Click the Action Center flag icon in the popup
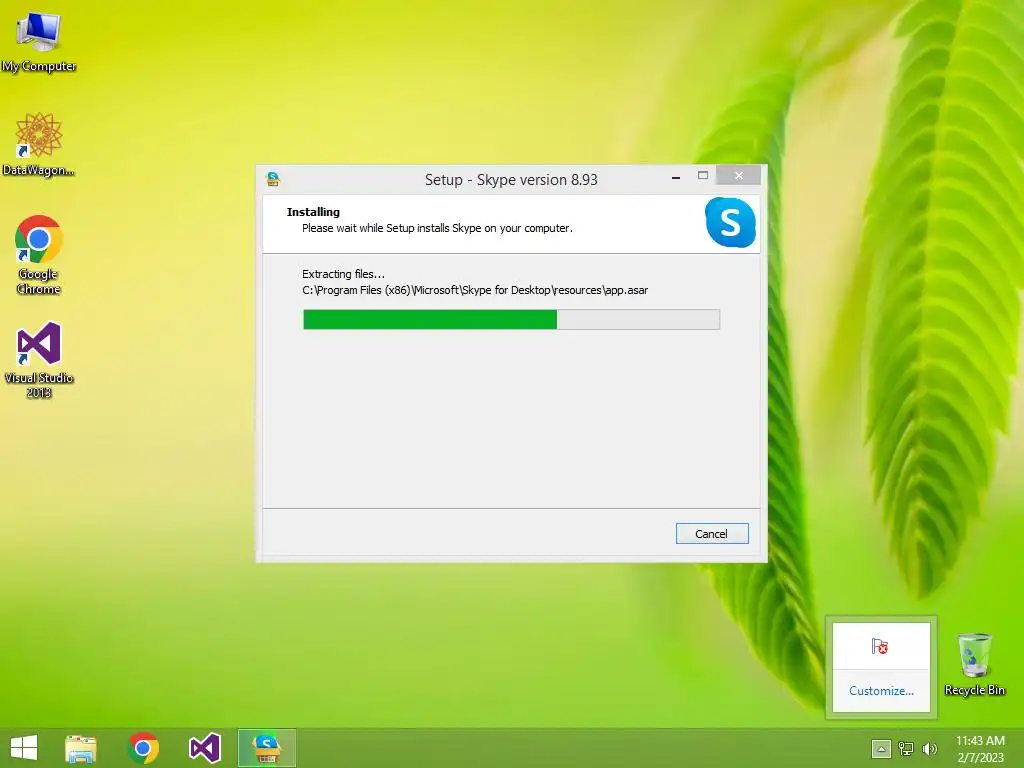 click(880, 647)
